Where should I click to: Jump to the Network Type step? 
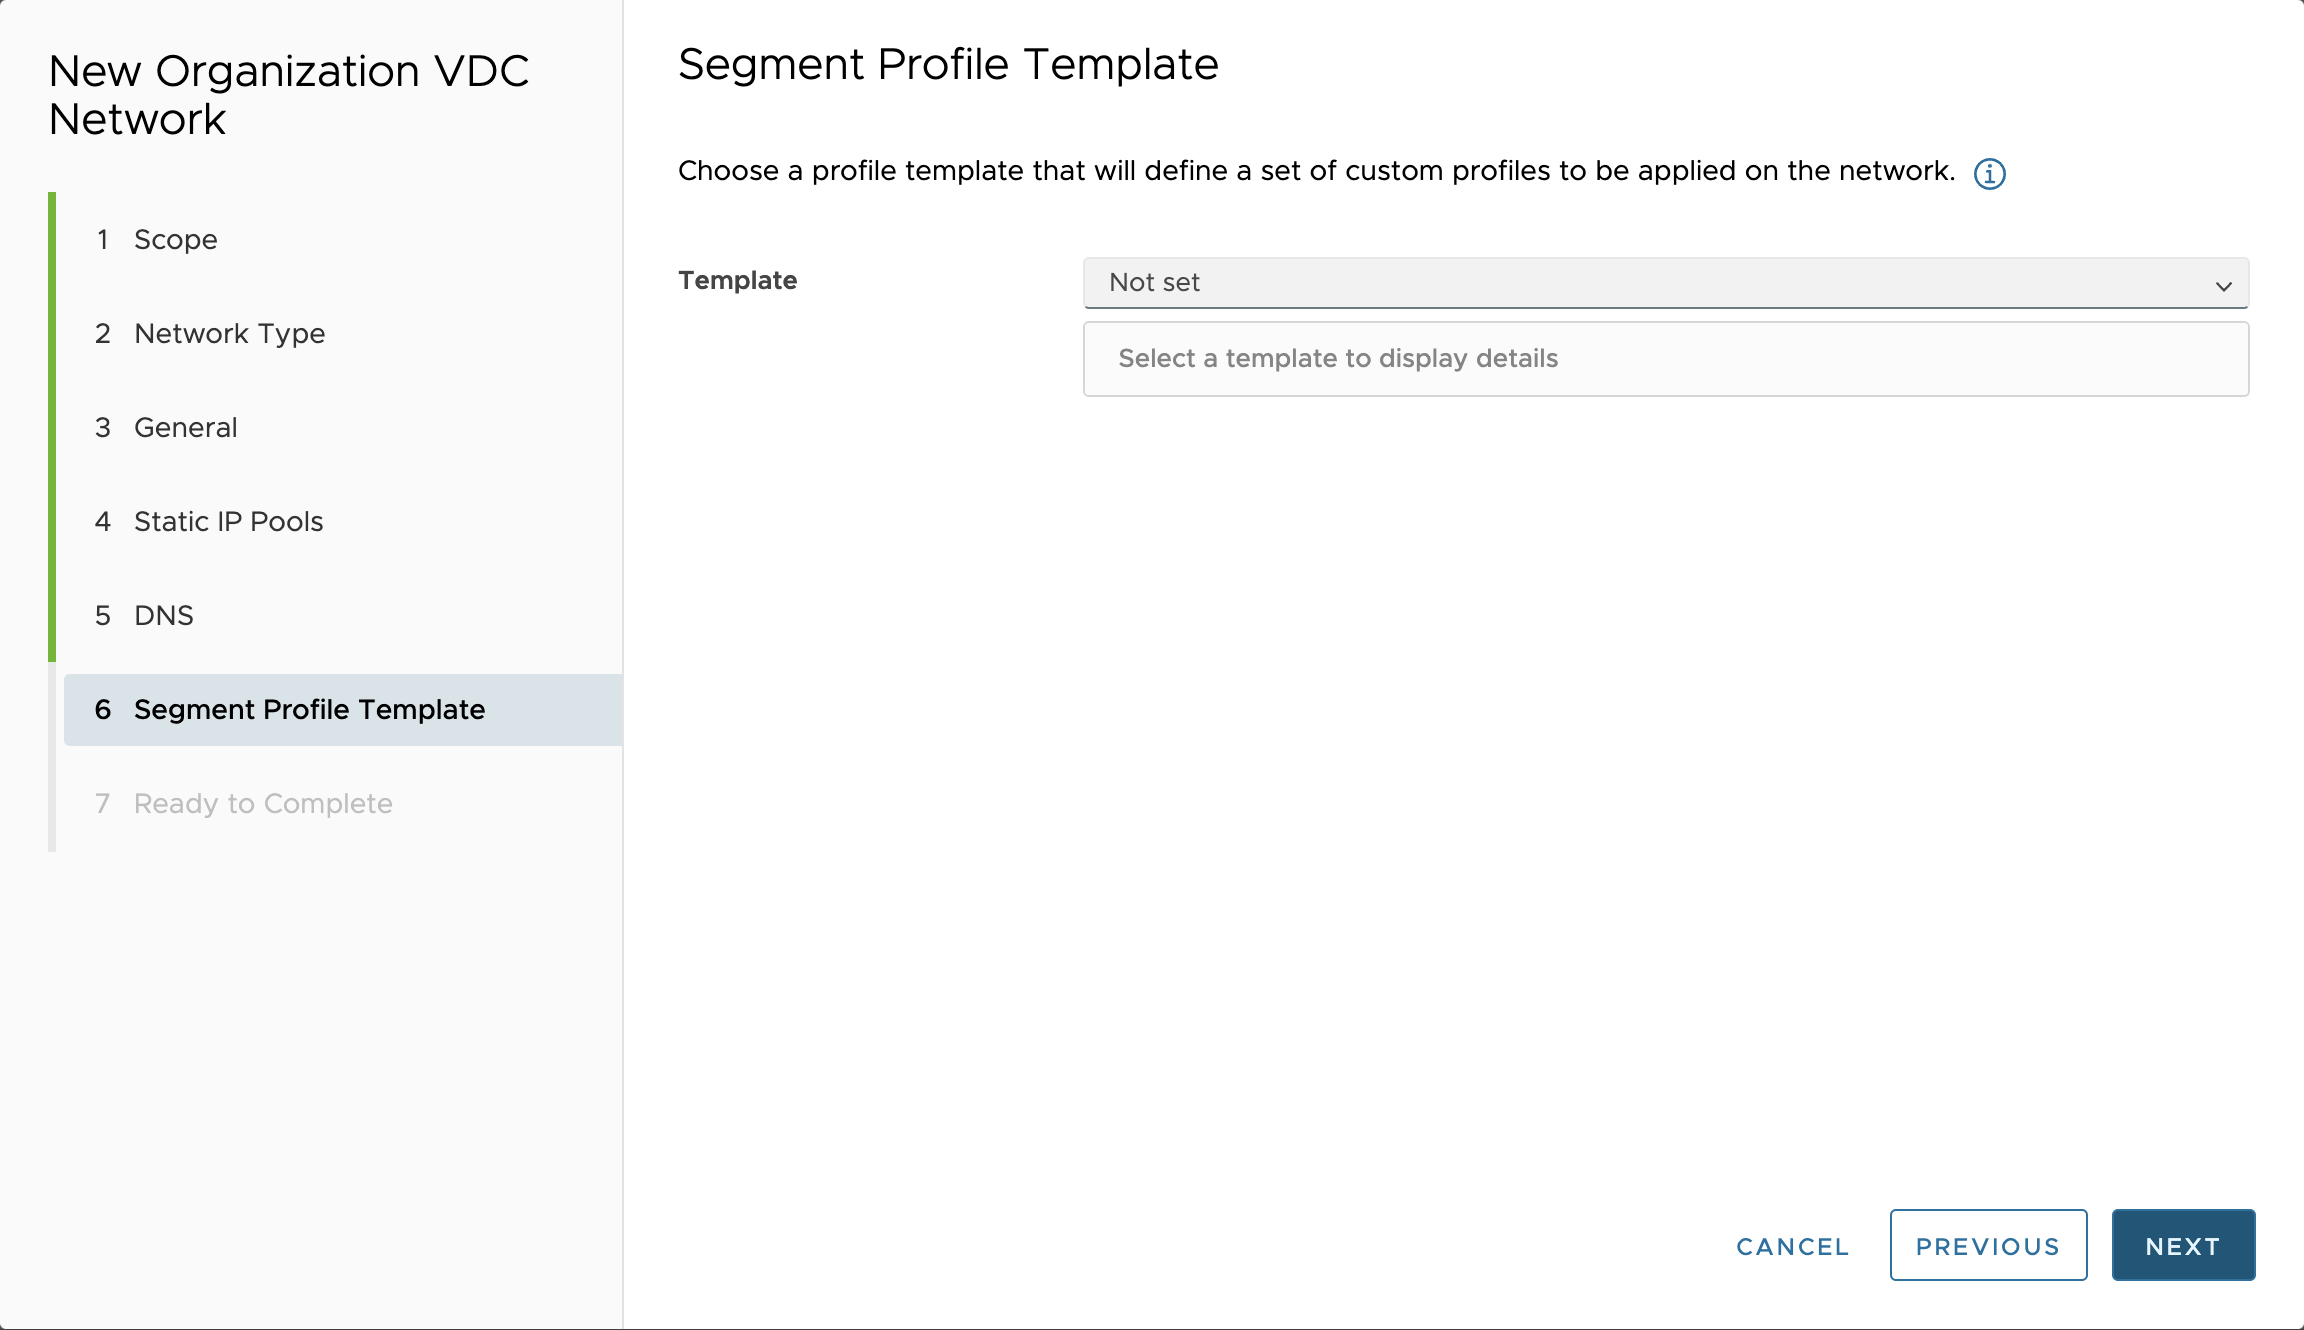[x=229, y=334]
